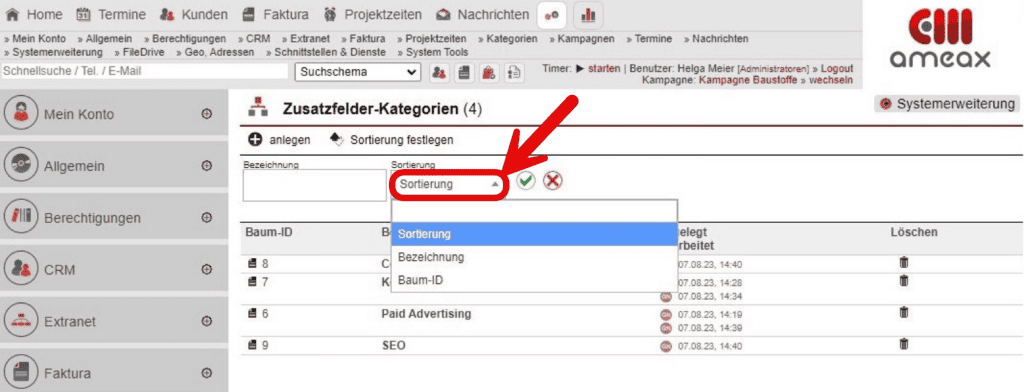Viewport: 1024px width, 392px height.
Task: Expand the Faktura sidebar section
Action: click(x=206, y=373)
